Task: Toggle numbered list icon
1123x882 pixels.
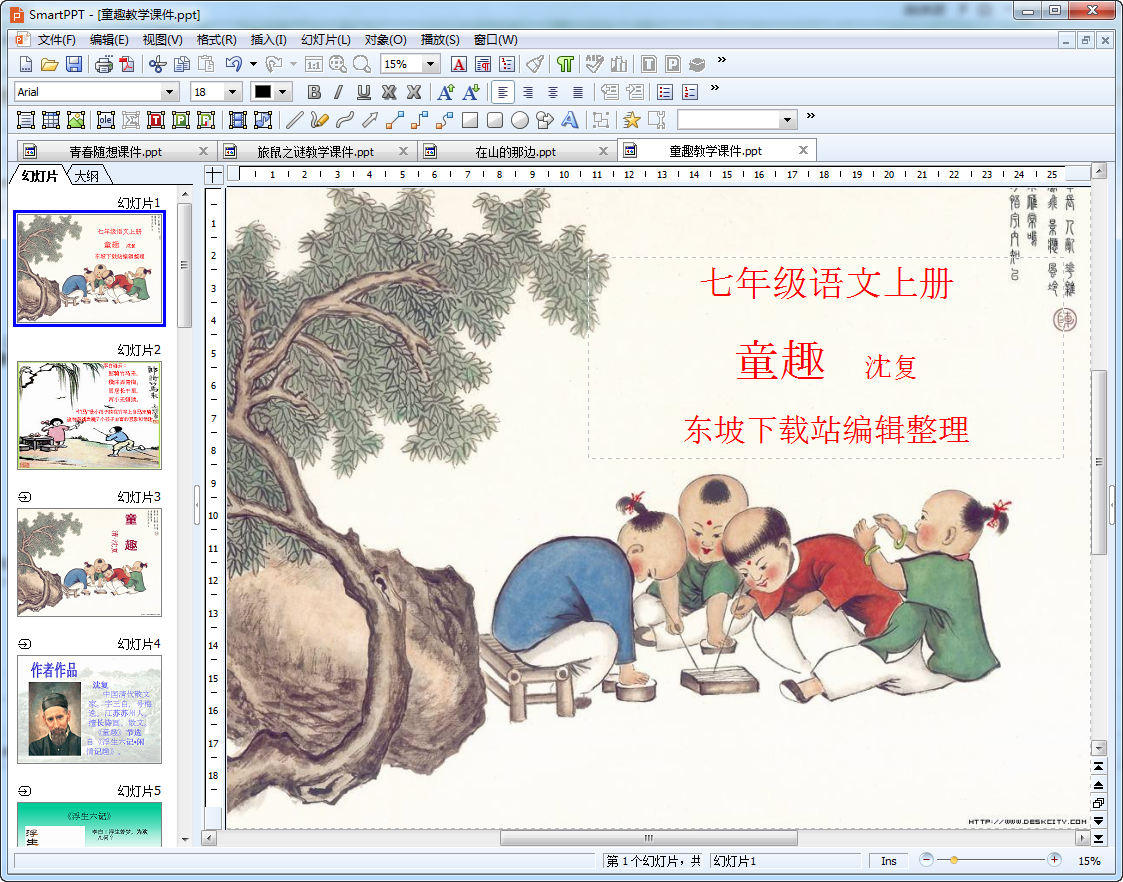Action: (x=690, y=92)
